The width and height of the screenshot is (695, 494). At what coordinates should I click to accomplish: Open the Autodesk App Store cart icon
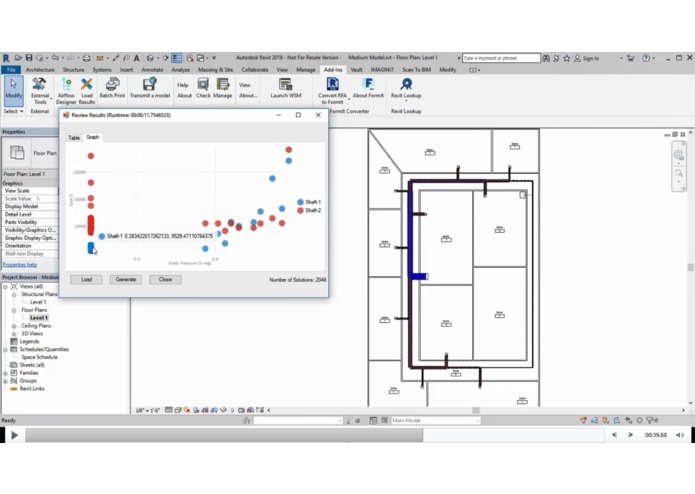[630, 58]
